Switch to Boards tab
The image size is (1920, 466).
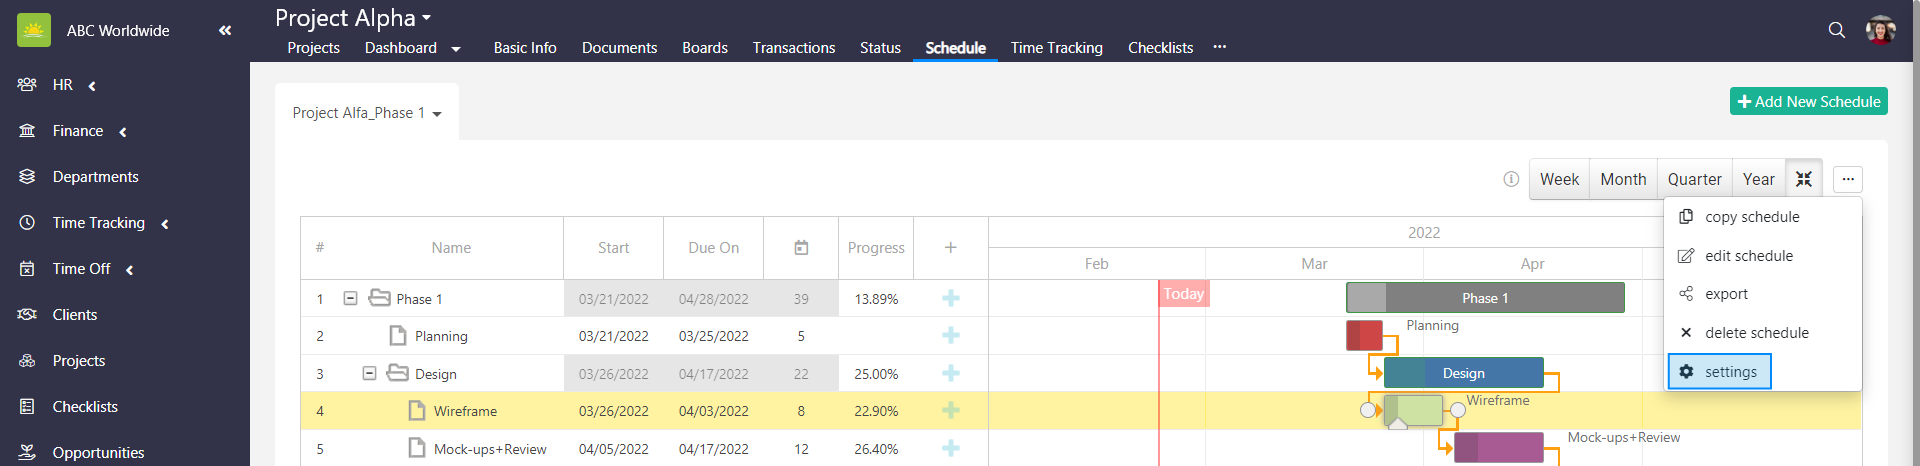[x=705, y=48]
